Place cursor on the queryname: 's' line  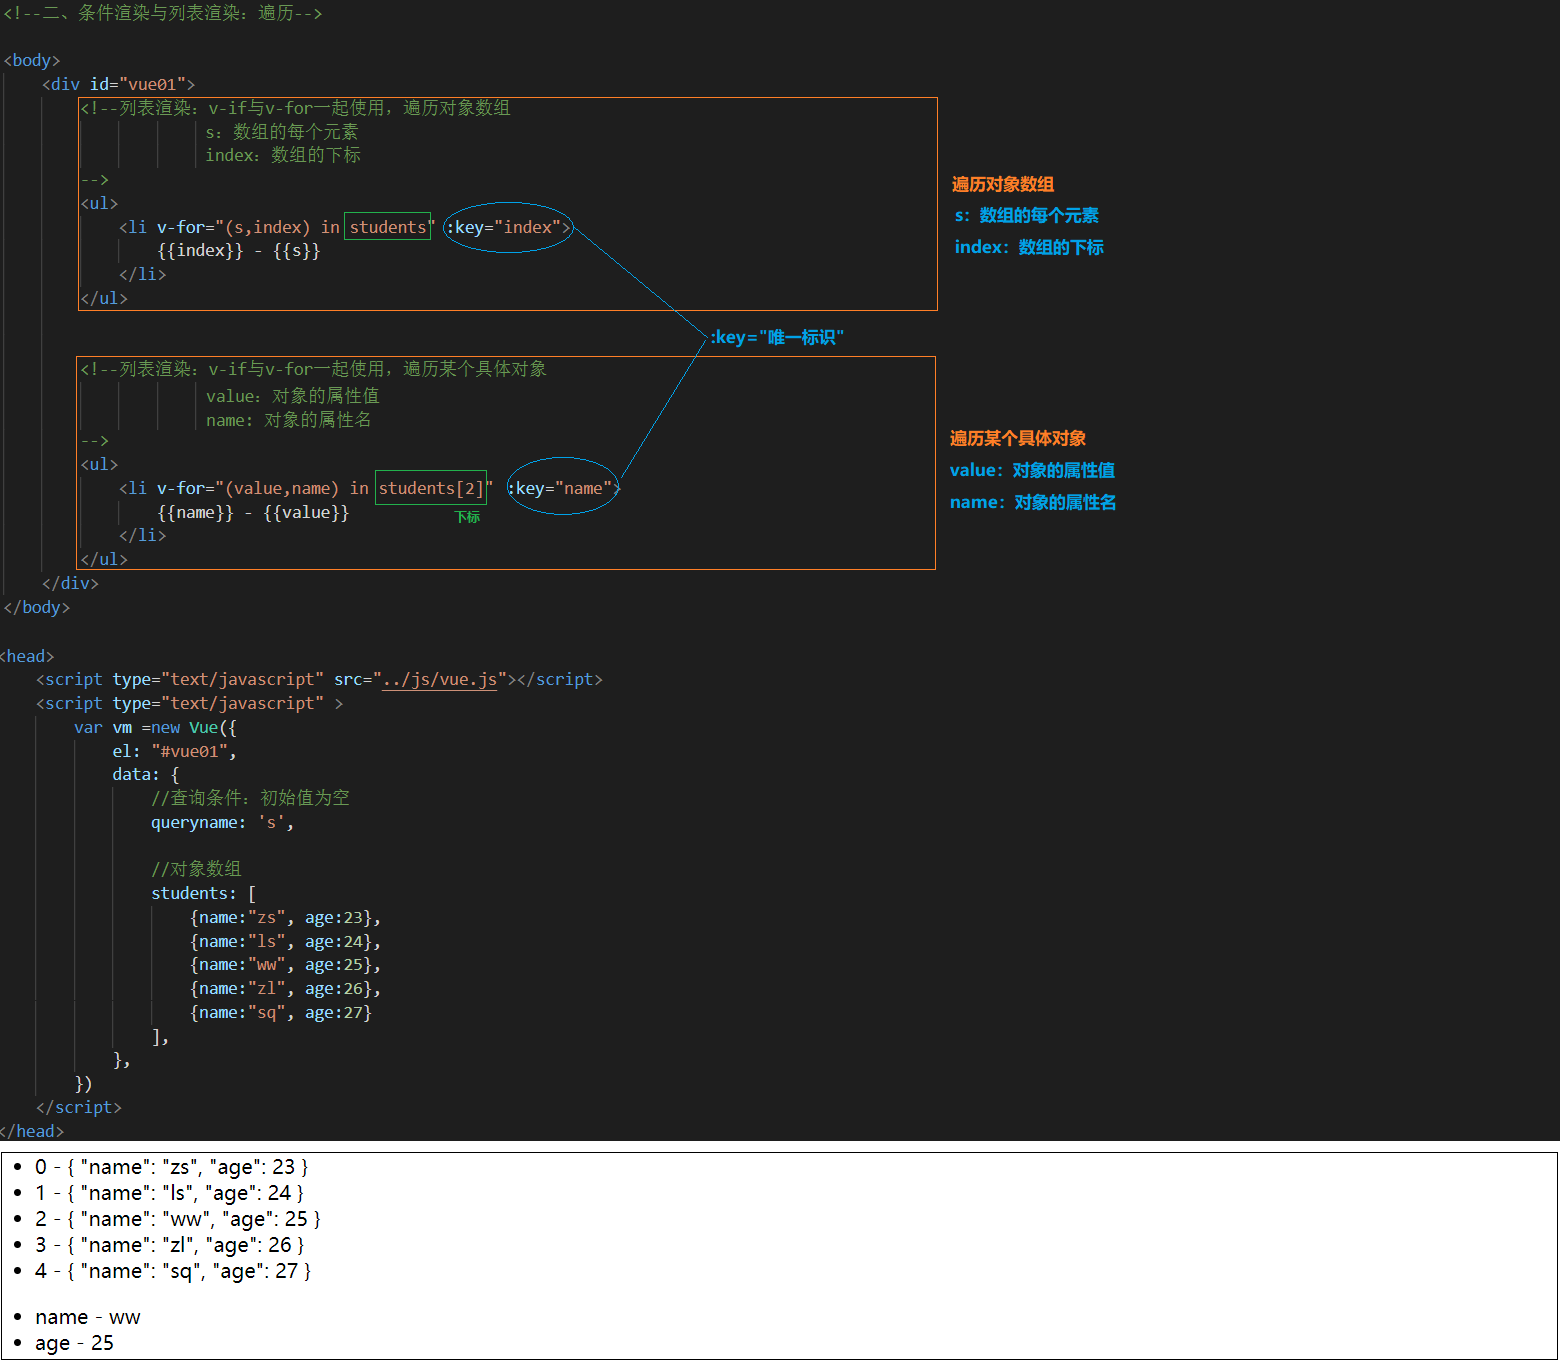coord(222,823)
